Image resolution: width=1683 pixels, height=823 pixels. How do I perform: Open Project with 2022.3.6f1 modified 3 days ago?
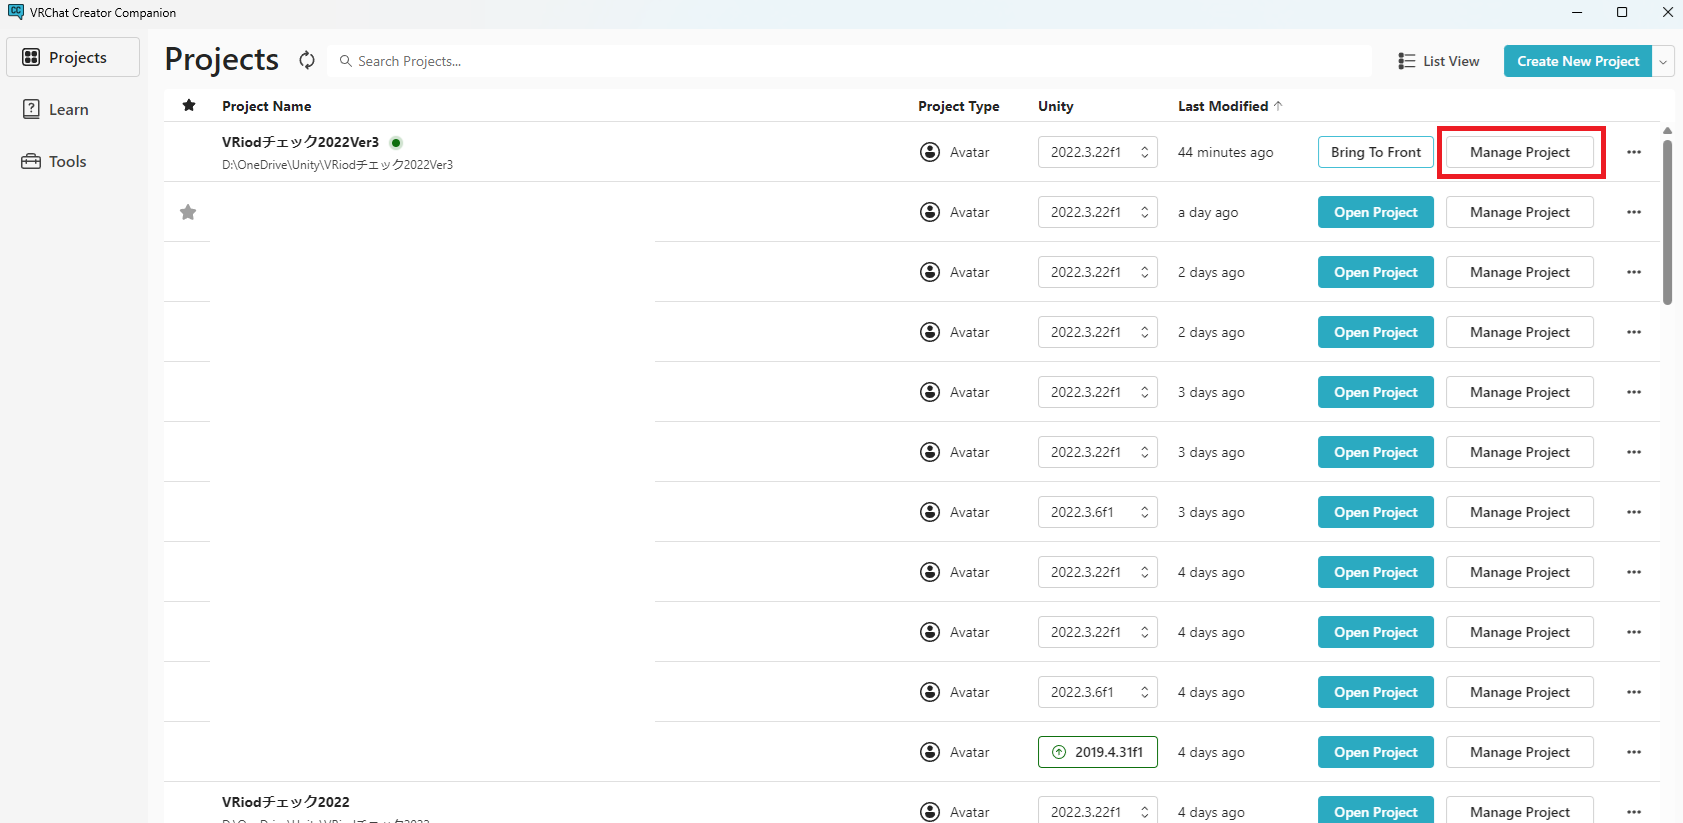tap(1375, 512)
